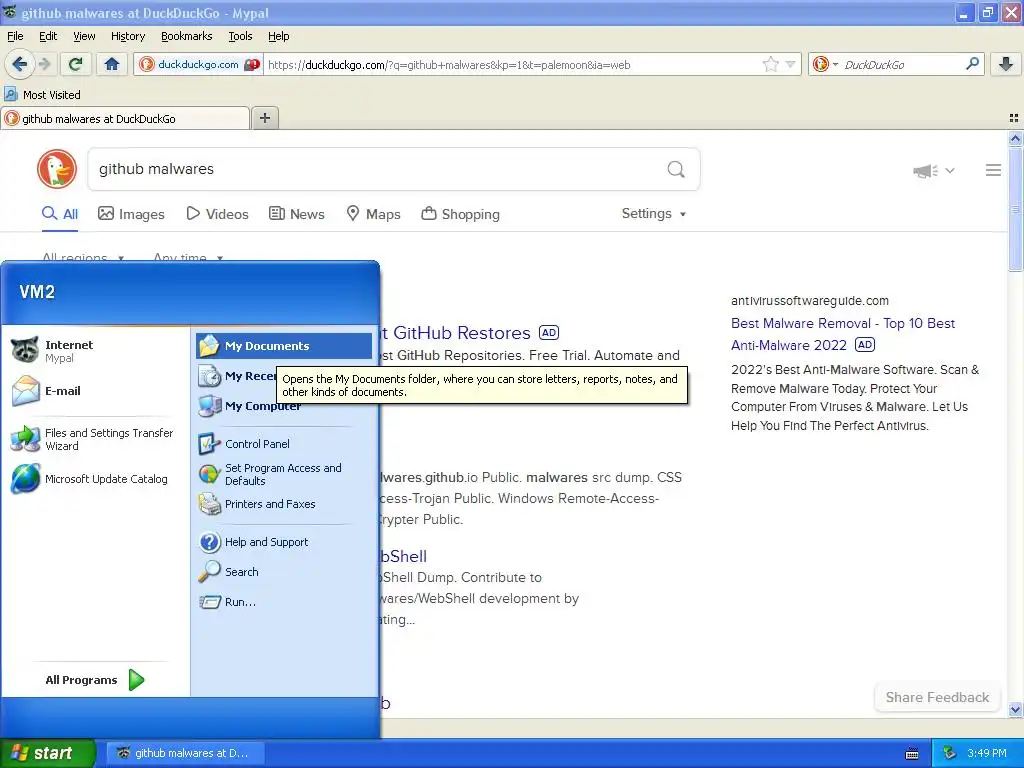The image size is (1024, 768).
Task: Click the duckduckgo.com site identity button
Action: click(x=199, y=64)
